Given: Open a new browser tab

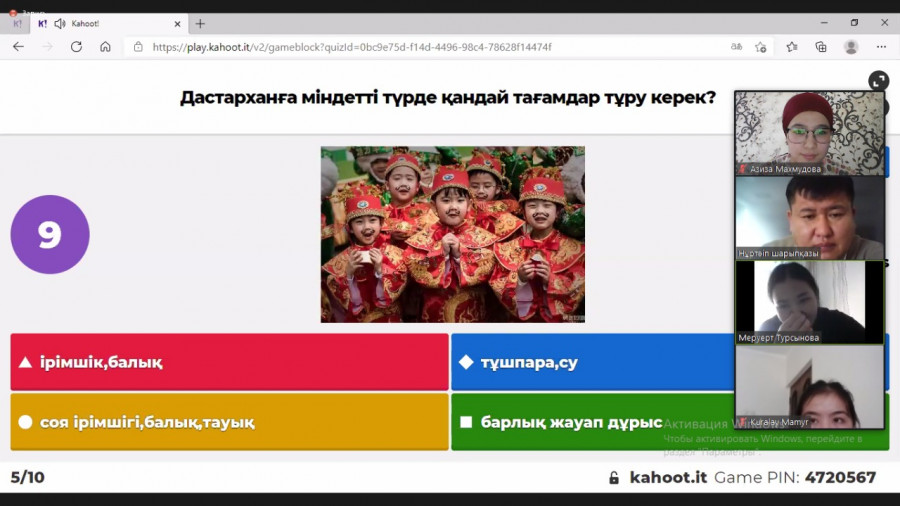Looking at the screenshot, I should pos(200,23).
